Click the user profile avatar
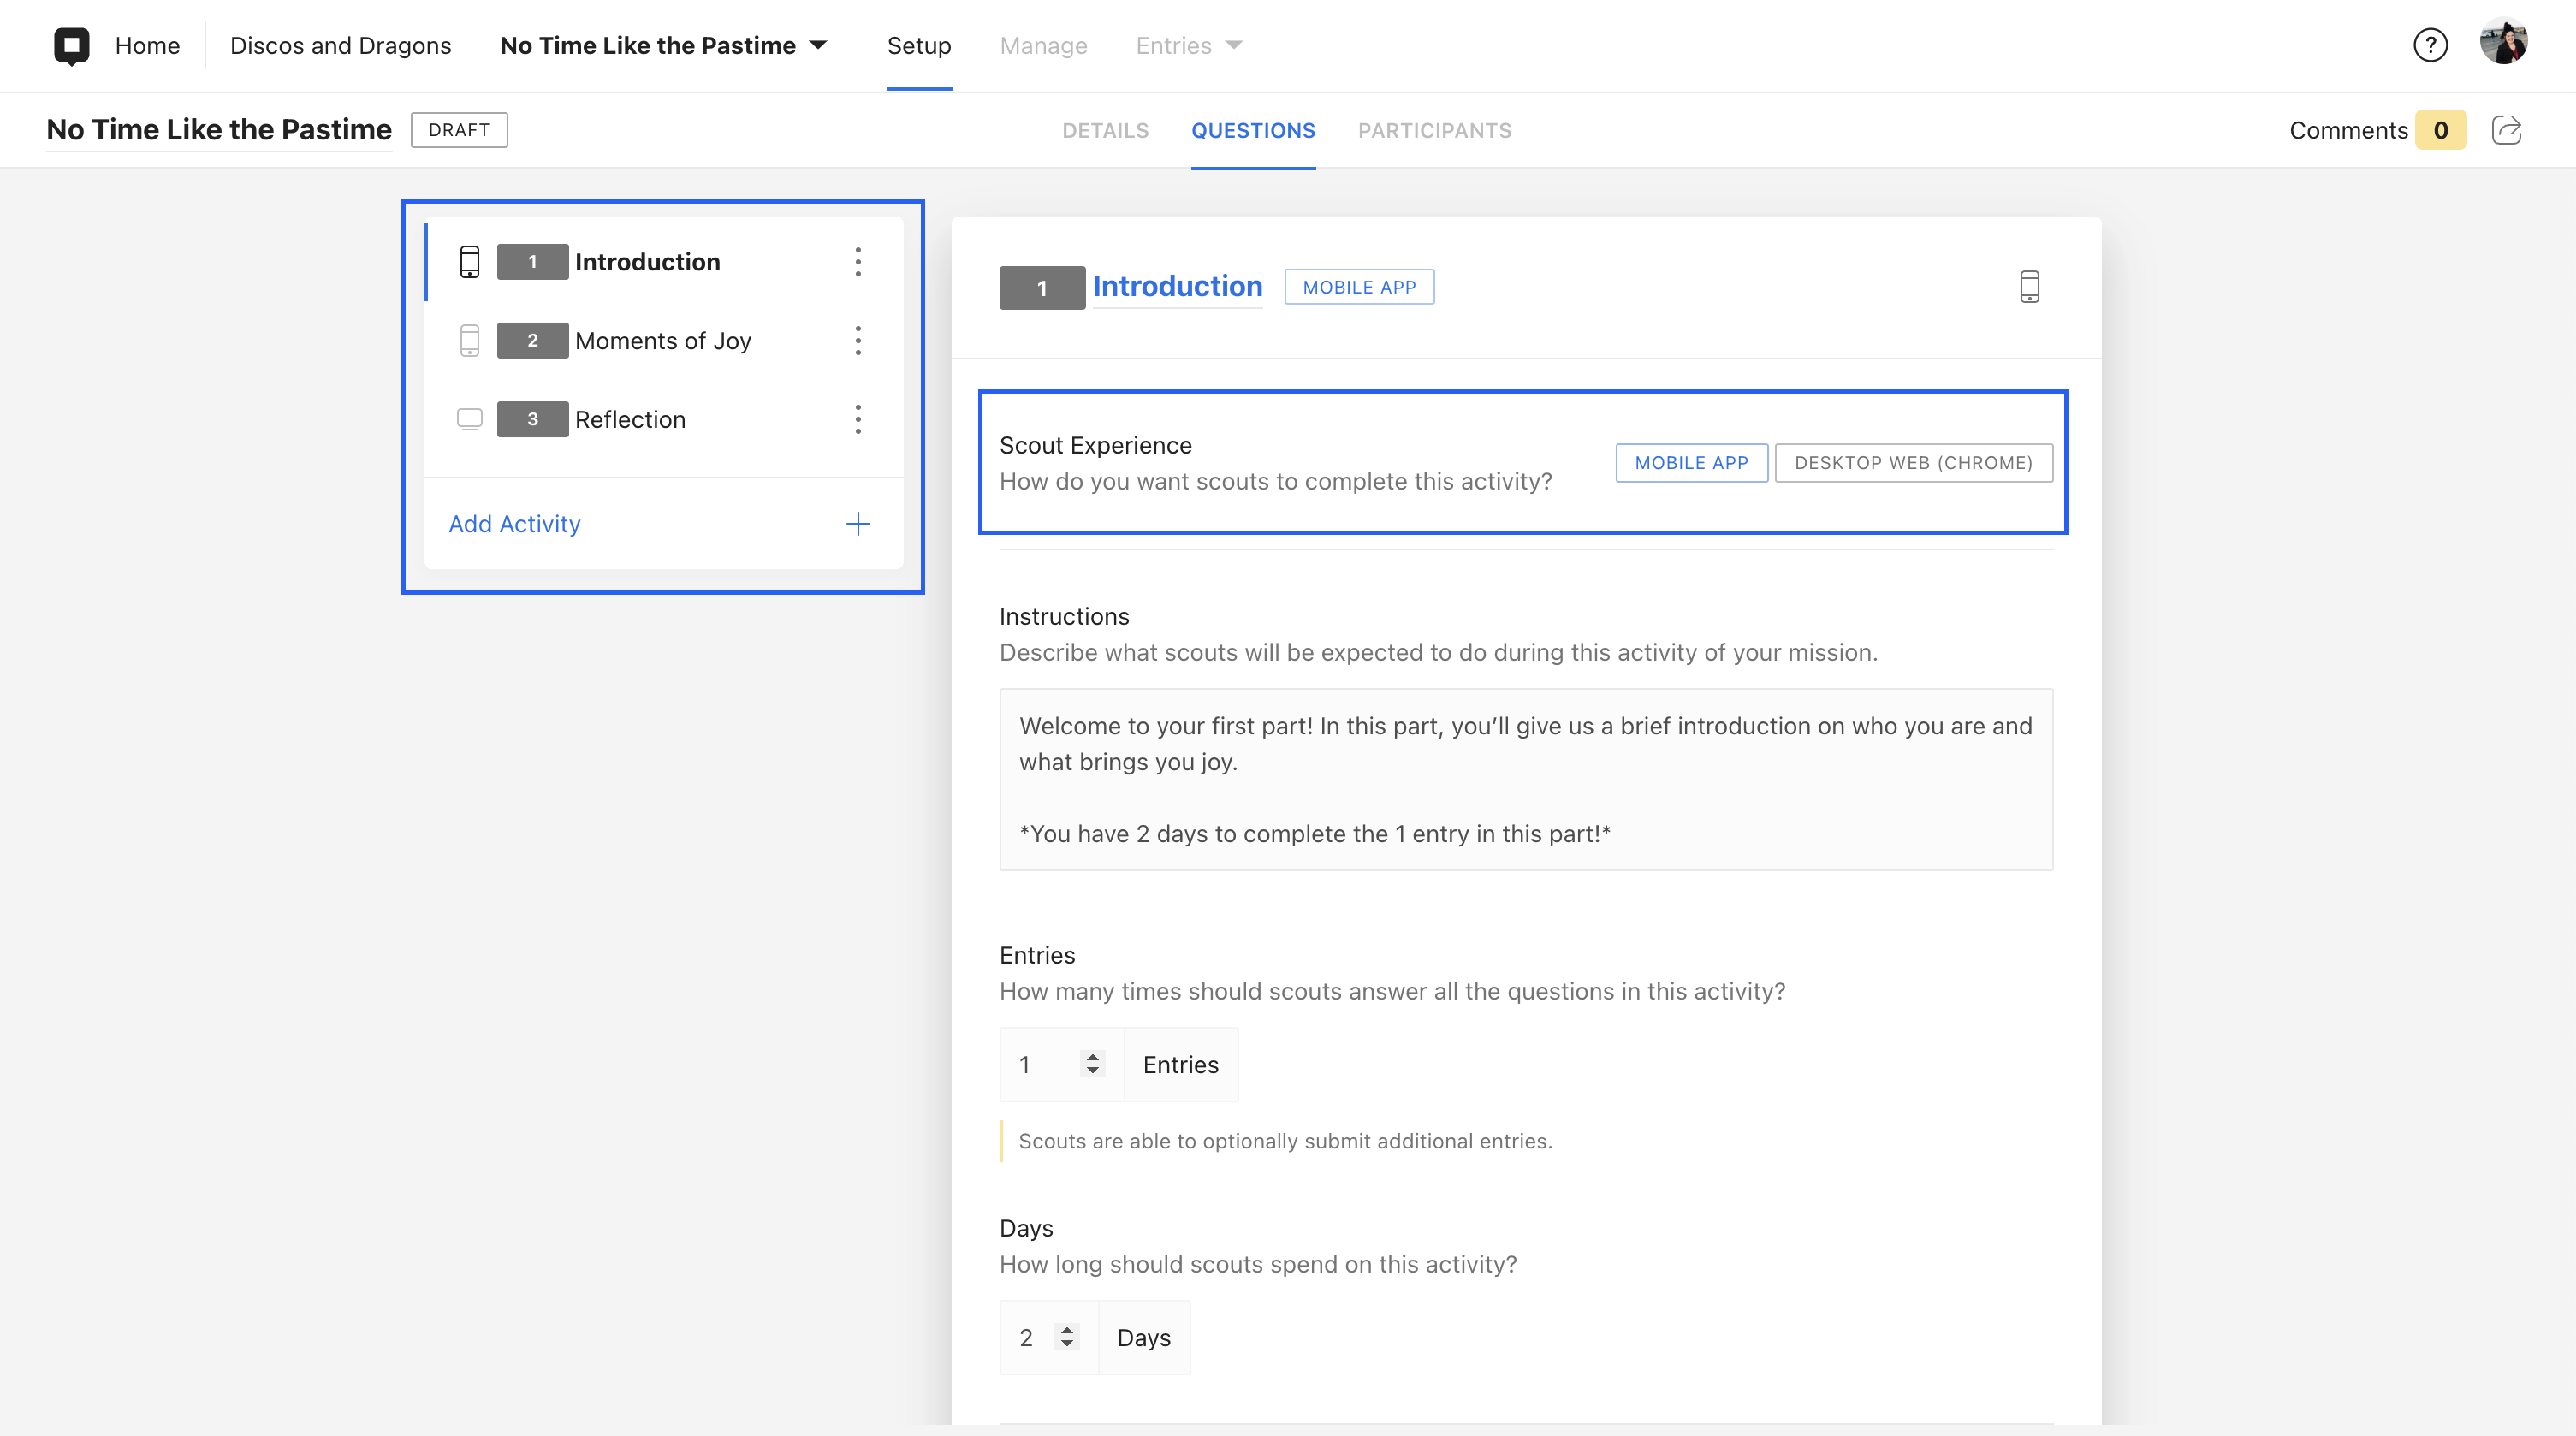This screenshot has height=1436, width=2576. click(x=2503, y=42)
